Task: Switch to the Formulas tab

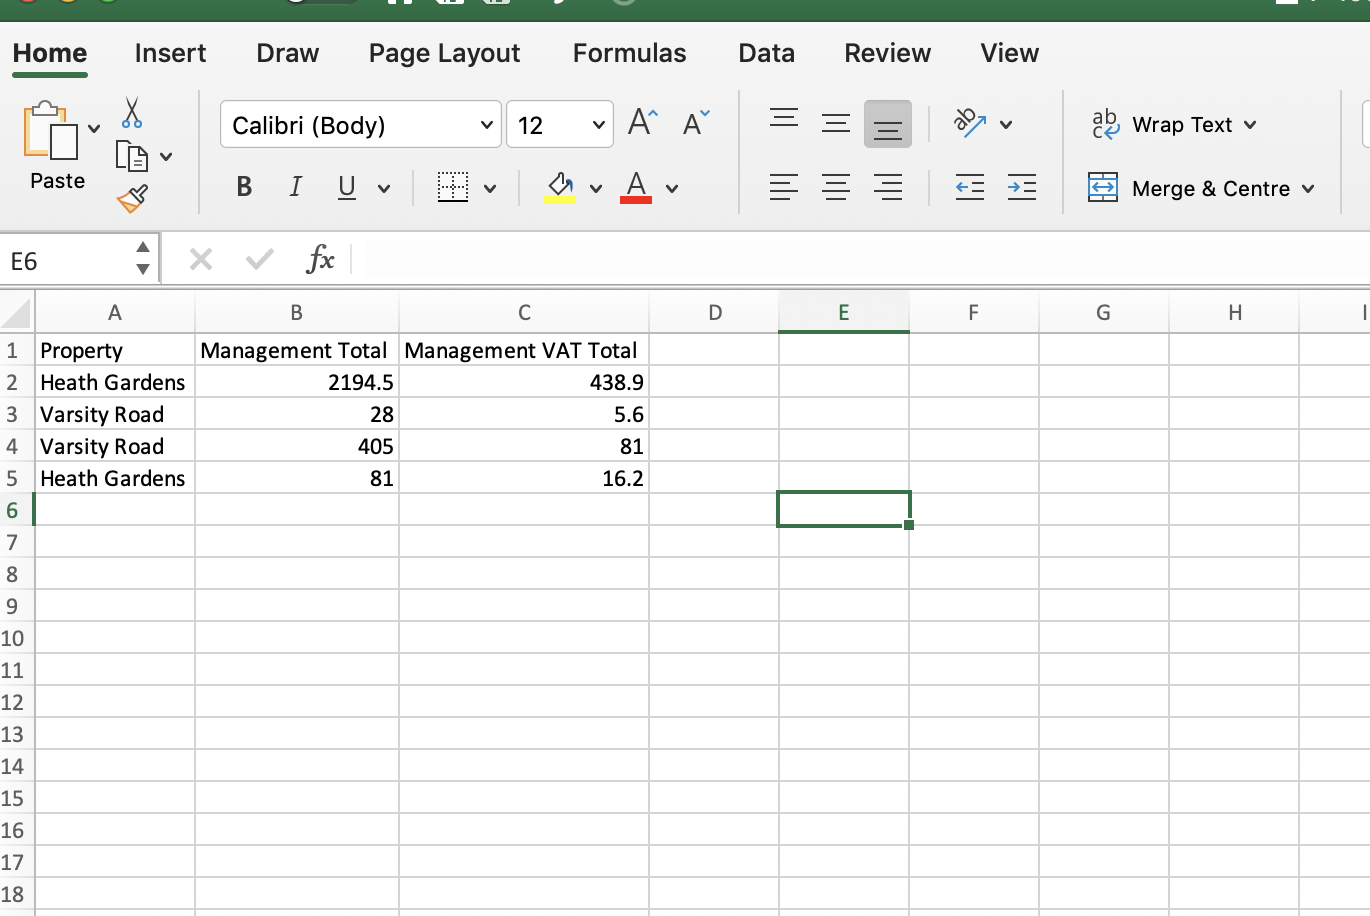Action: tap(629, 53)
